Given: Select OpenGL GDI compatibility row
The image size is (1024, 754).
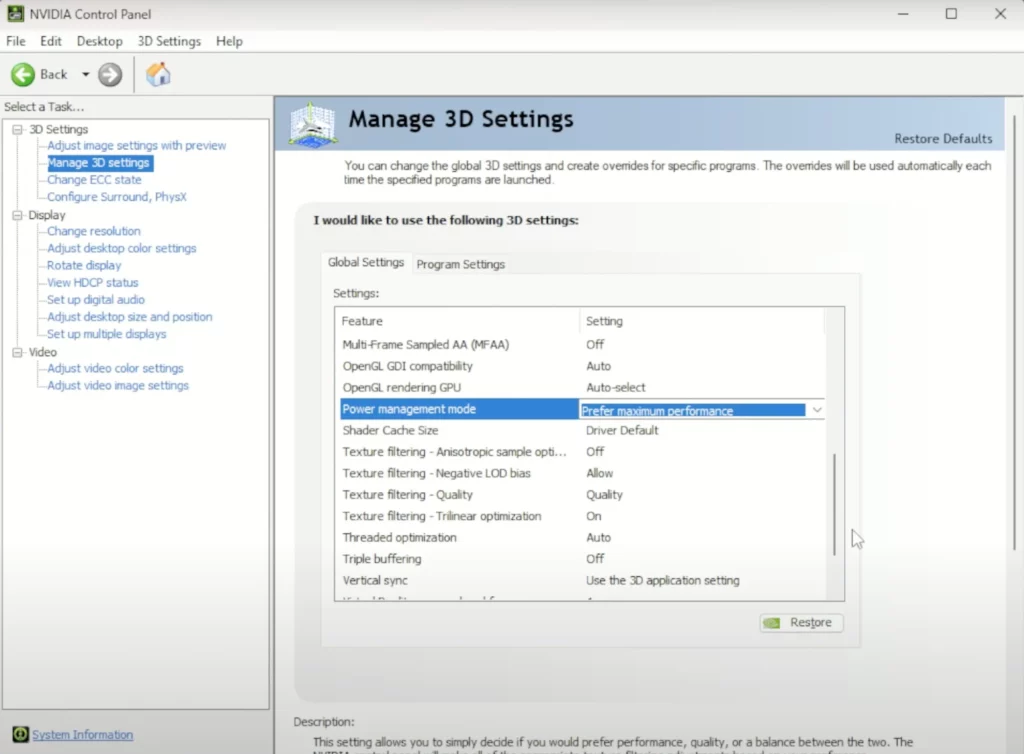Looking at the screenshot, I should (582, 366).
